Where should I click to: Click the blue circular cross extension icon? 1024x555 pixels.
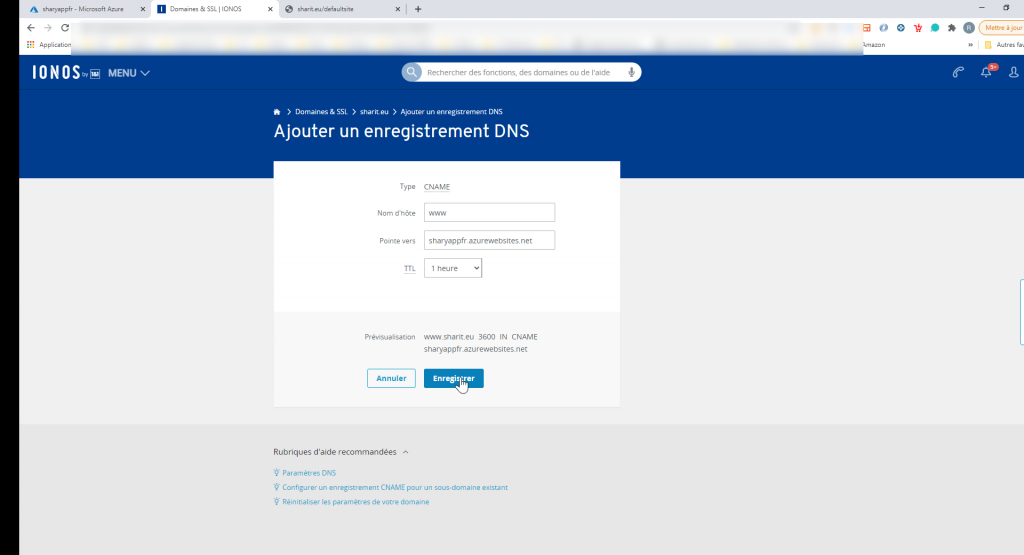pyautogui.click(x=901, y=27)
